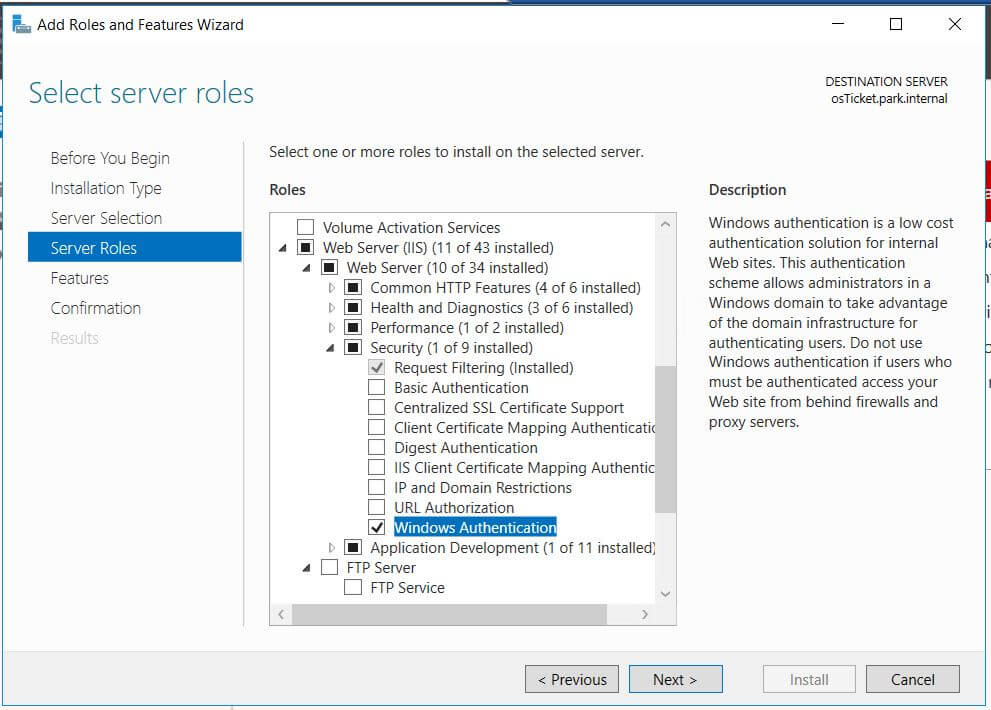Click the roles list scroll up arrow
The height and width of the screenshot is (710, 991).
[666, 224]
